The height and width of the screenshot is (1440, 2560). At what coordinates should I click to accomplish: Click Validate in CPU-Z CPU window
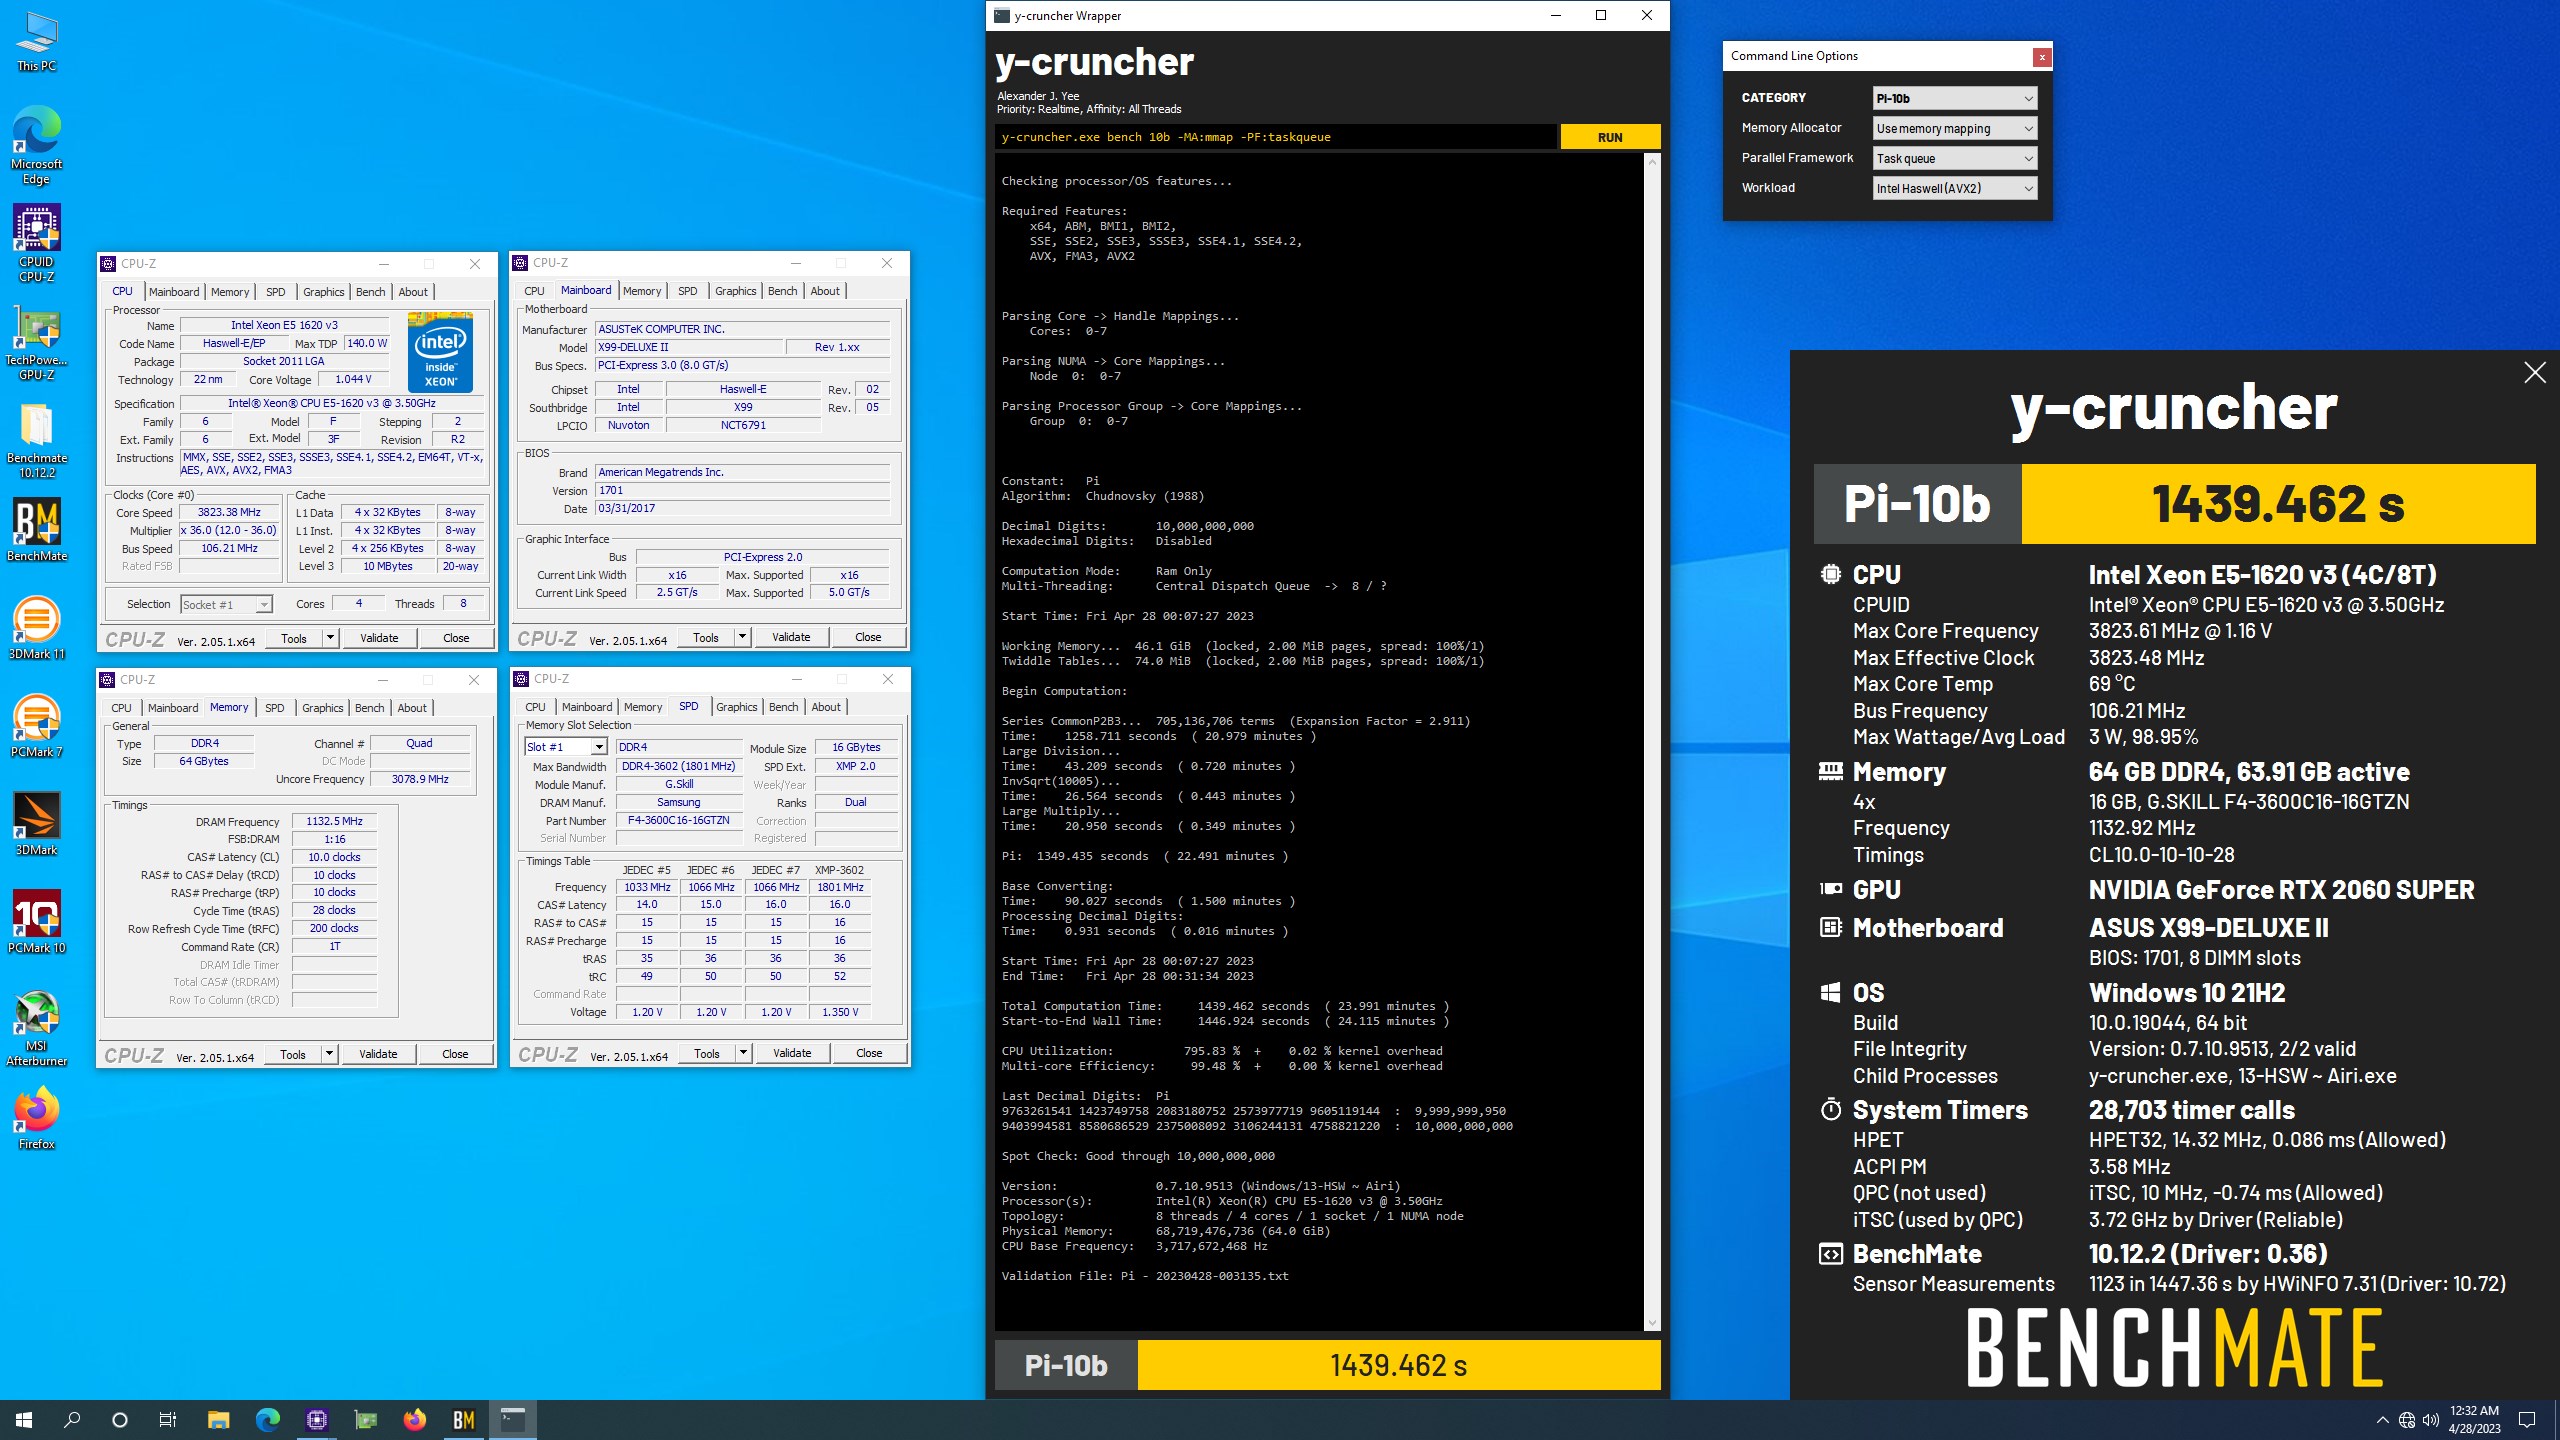click(x=379, y=638)
